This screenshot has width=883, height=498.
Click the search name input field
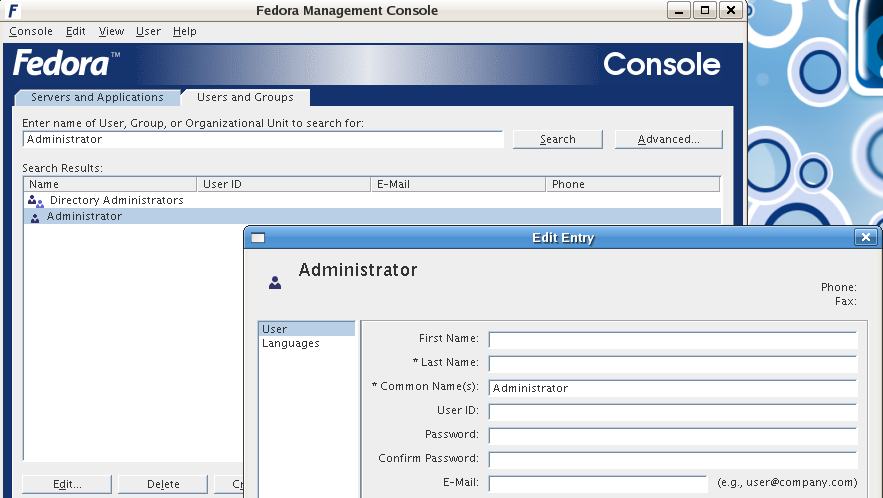(x=263, y=139)
